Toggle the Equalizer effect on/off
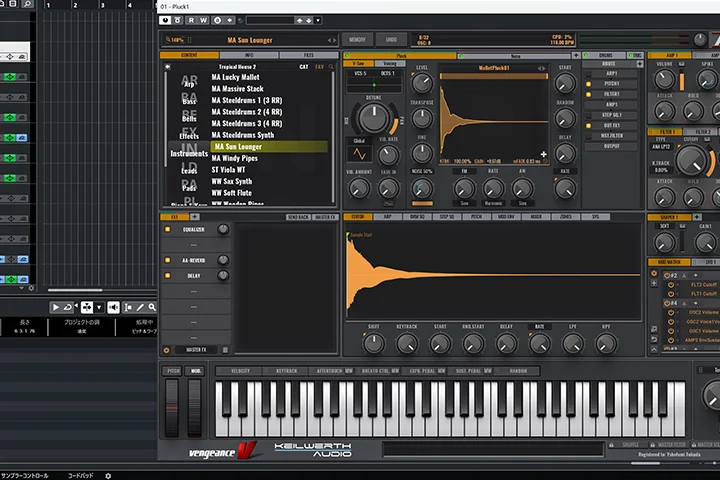The image size is (720, 480). [168, 229]
